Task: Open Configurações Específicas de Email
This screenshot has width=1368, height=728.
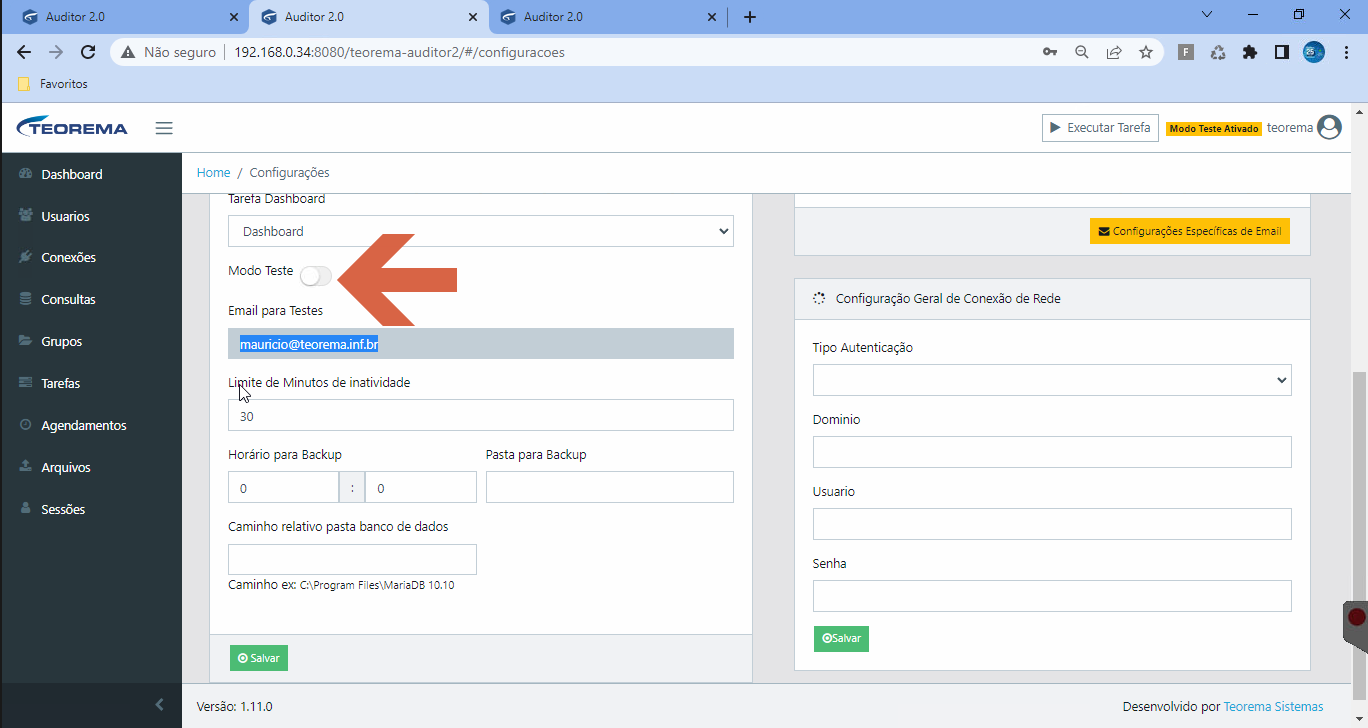Action: click(x=1190, y=231)
